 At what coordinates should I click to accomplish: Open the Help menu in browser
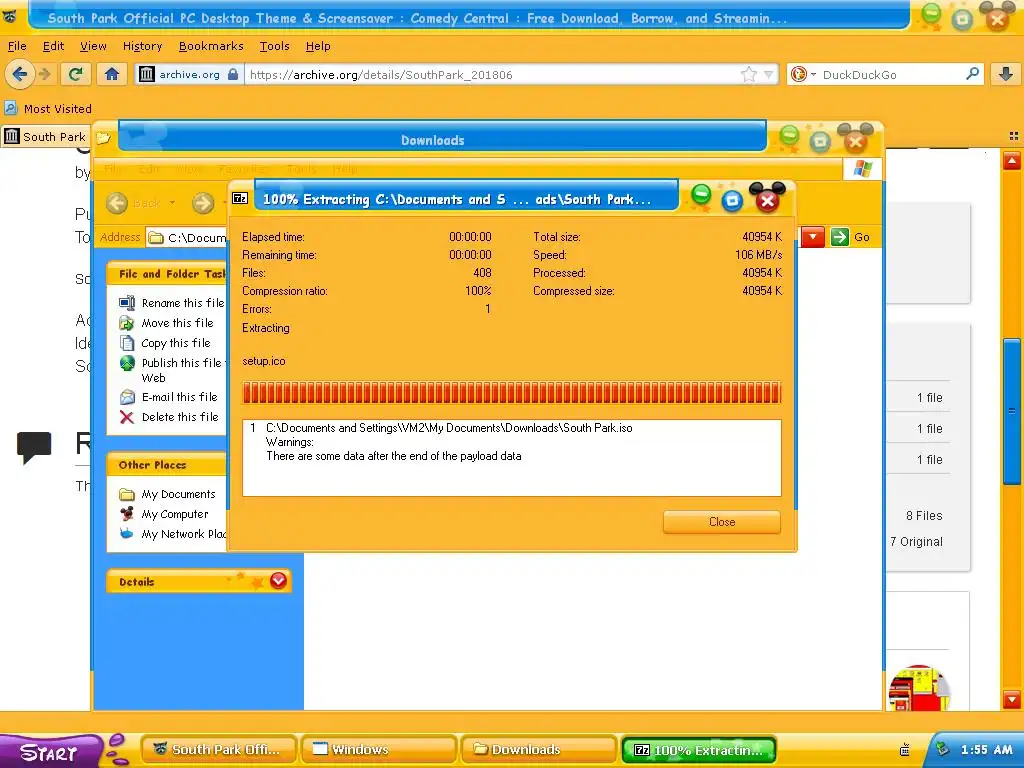tap(318, 46)
